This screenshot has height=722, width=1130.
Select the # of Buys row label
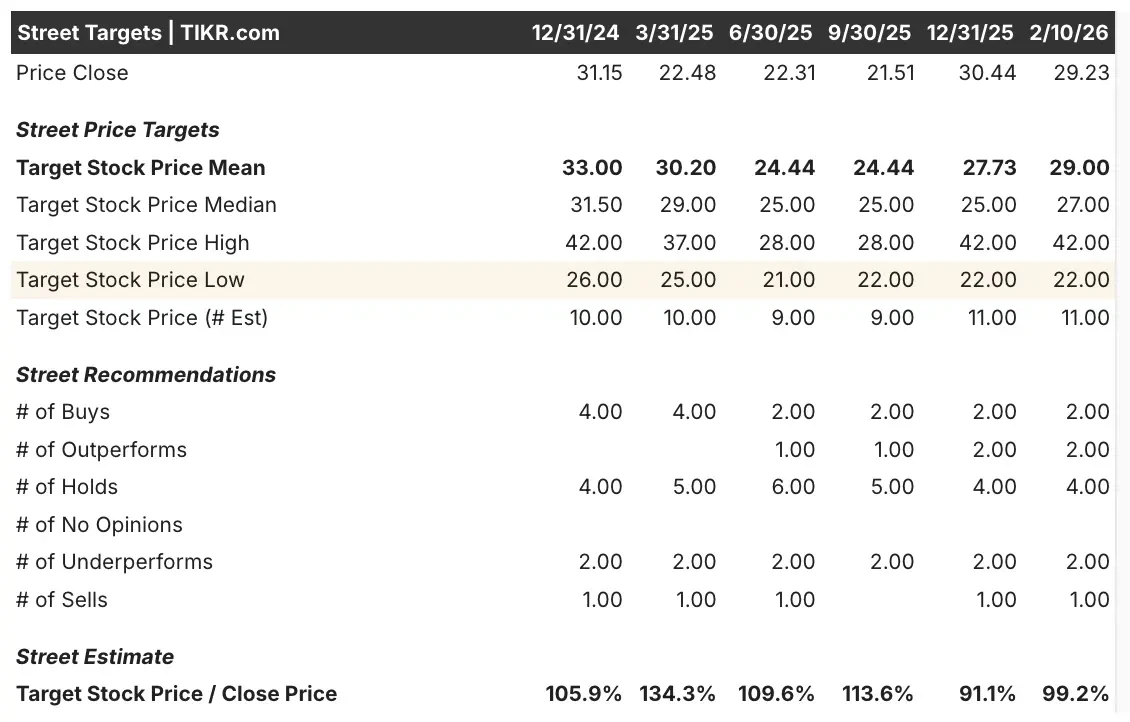[63, 412]
